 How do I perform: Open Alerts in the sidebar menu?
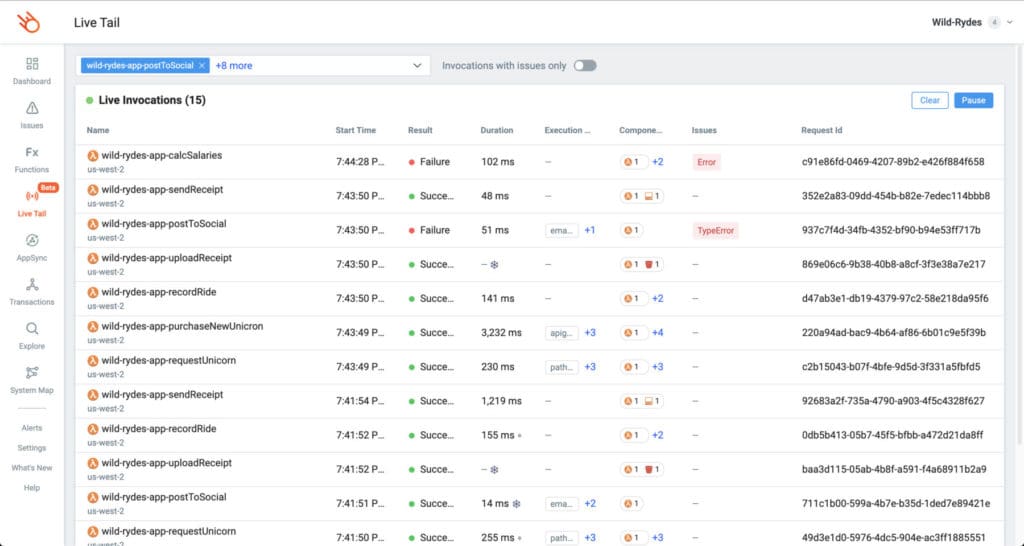click(32, 428)
